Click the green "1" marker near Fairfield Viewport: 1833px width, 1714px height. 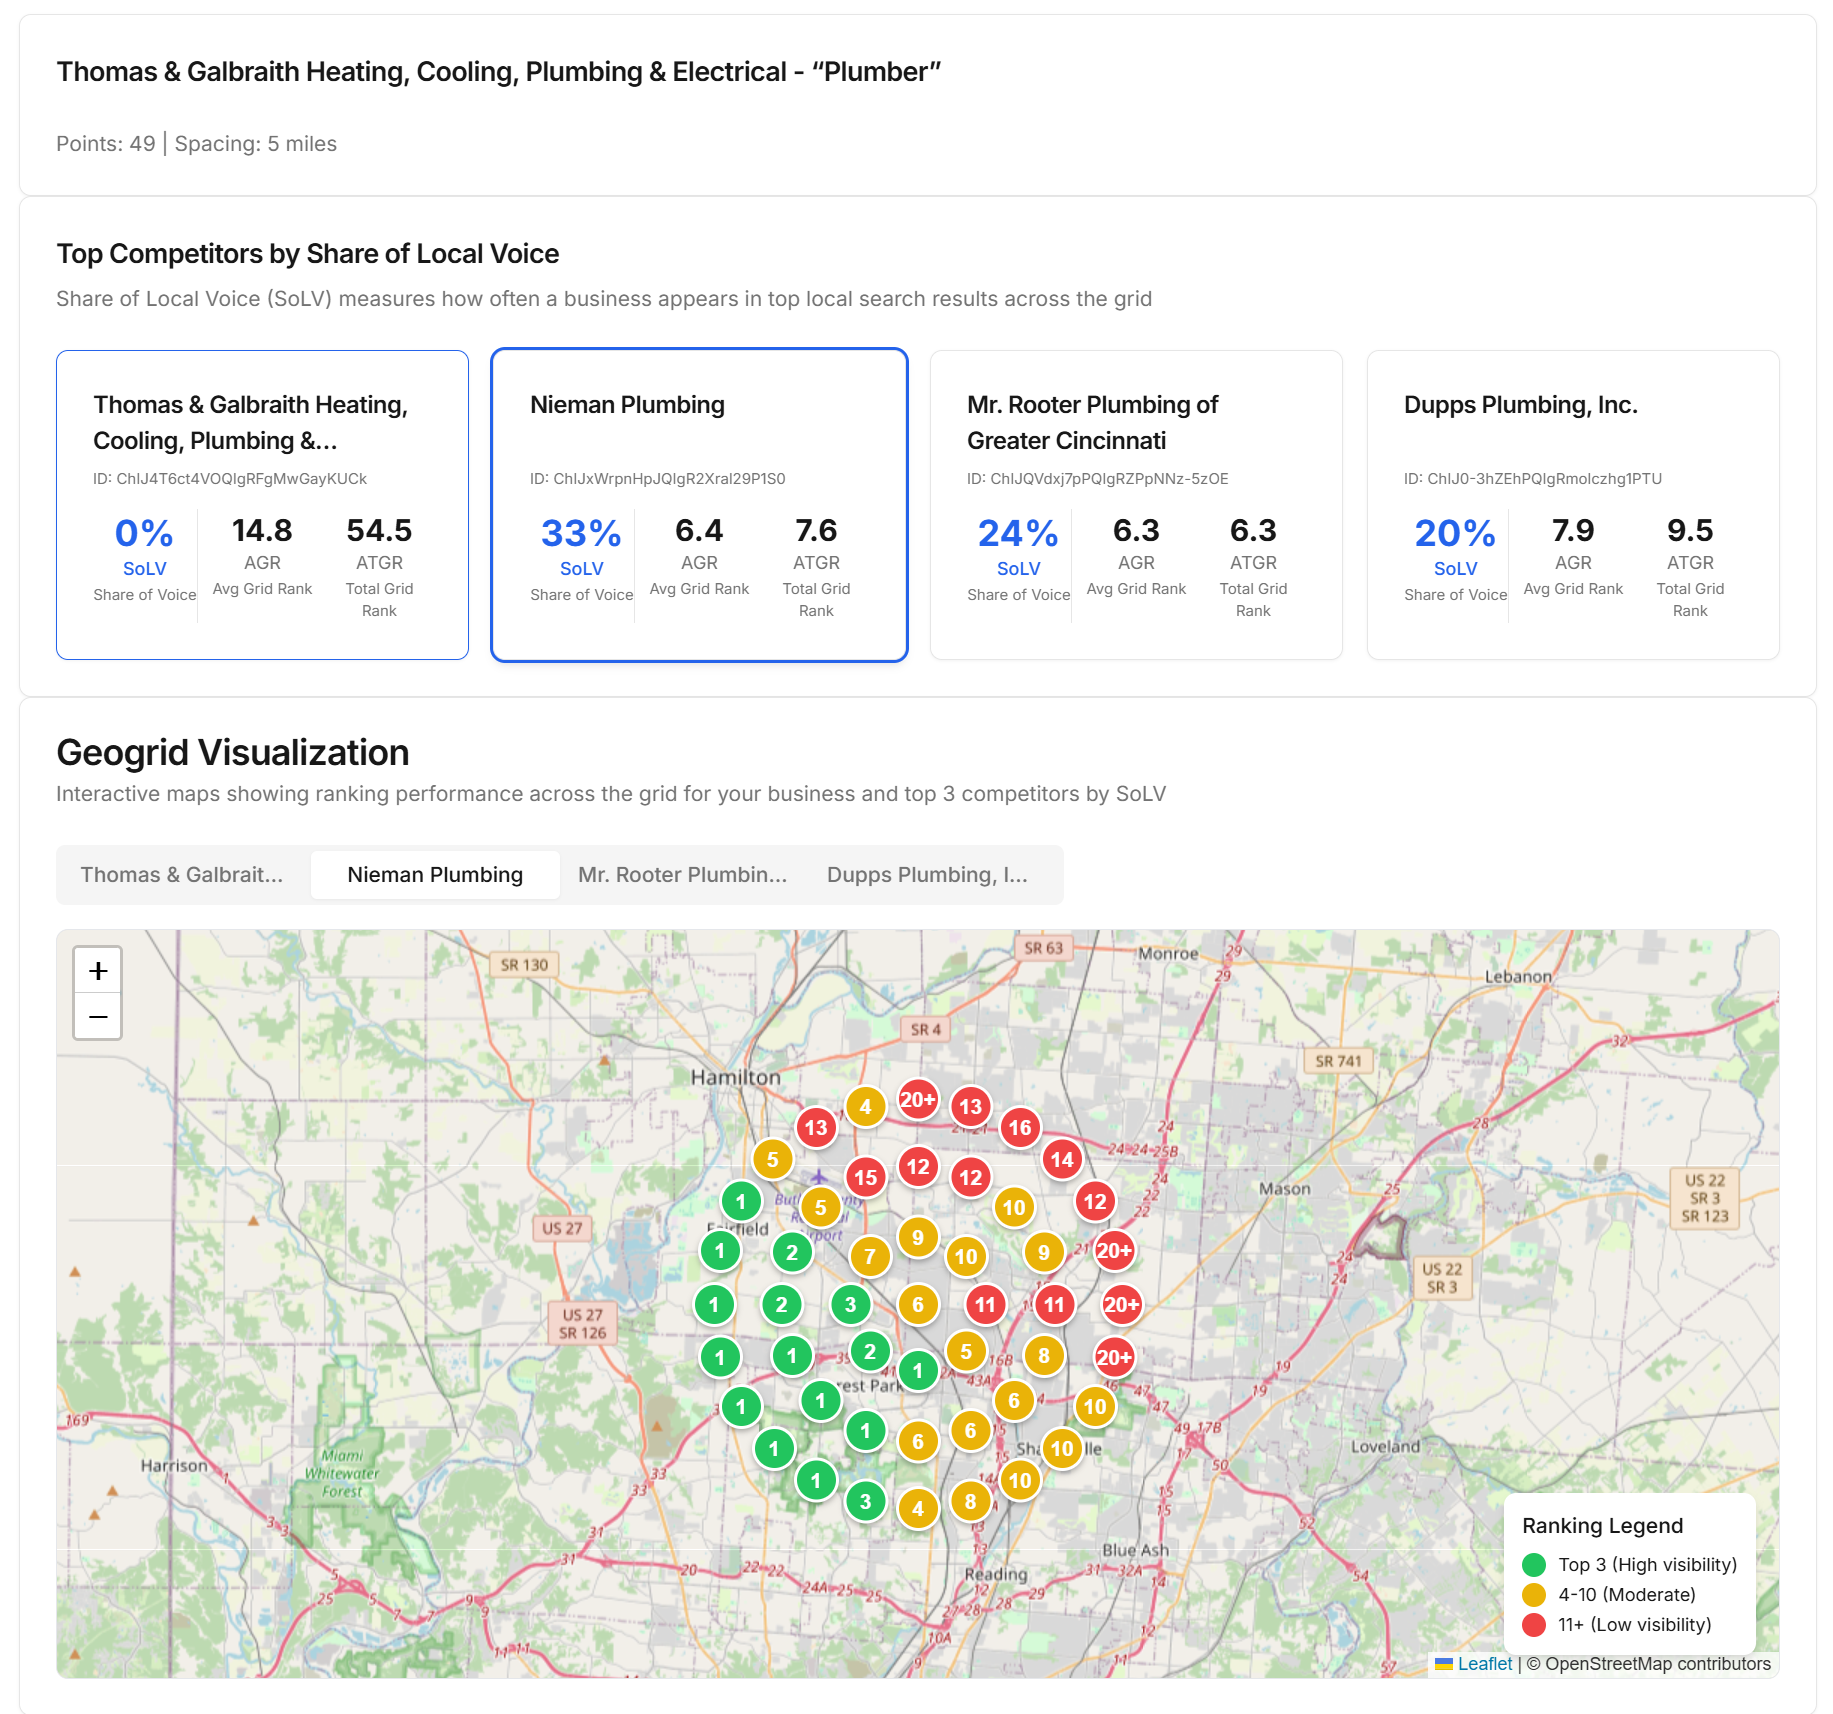point(741,1201)
